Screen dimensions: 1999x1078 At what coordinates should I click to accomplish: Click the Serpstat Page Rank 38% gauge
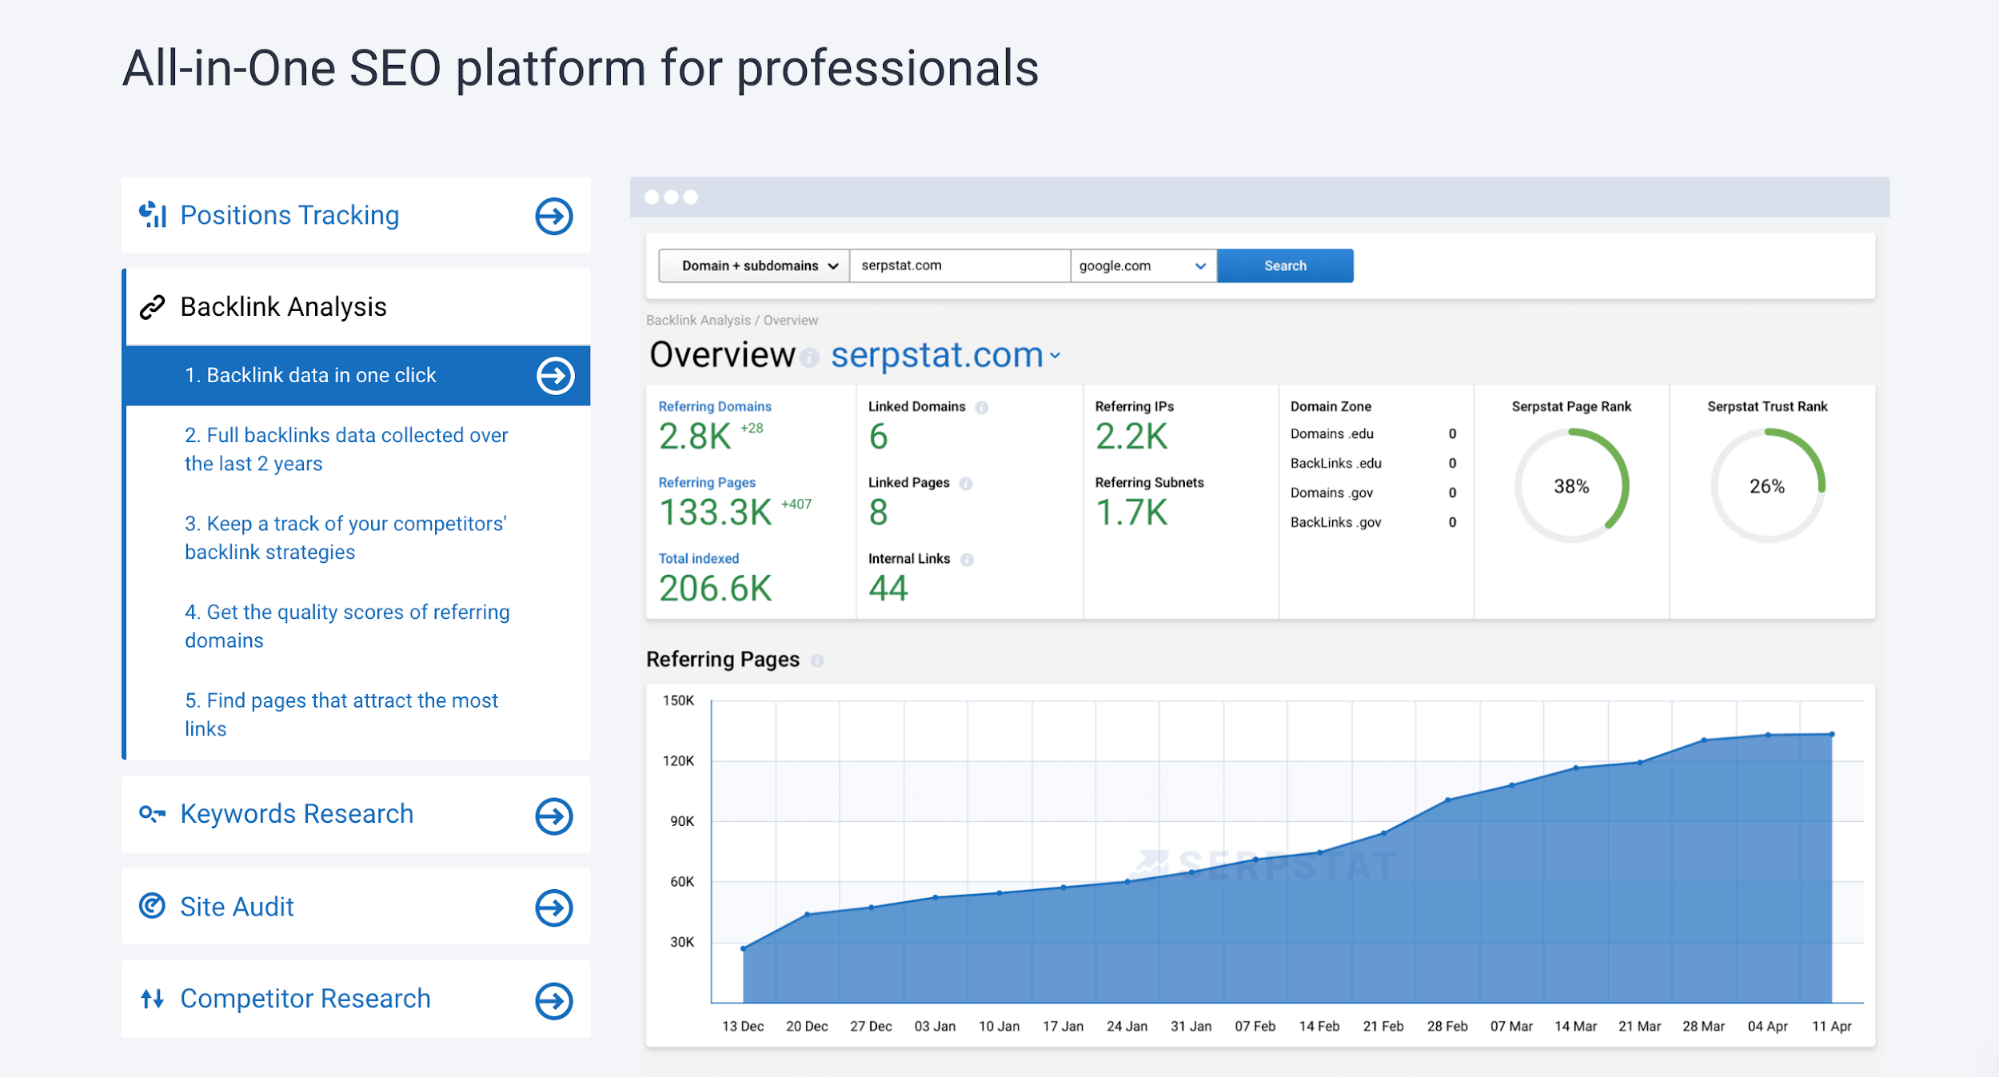click(x=1571, y=486)
